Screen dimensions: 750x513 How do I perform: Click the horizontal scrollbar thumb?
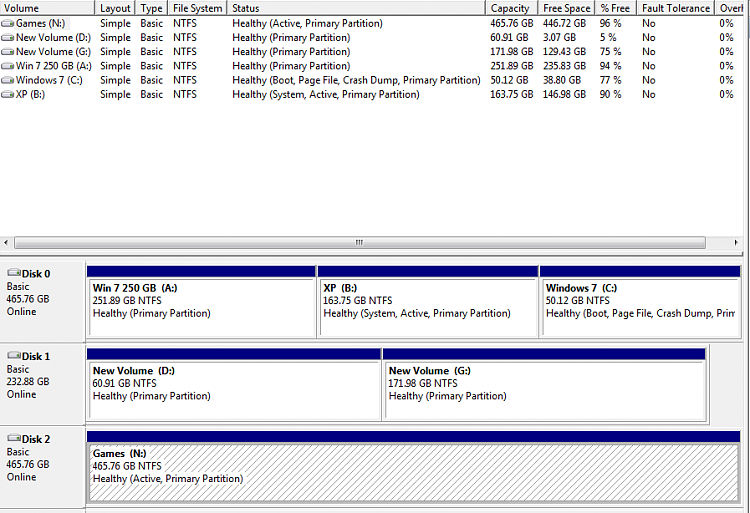point(360,242)
